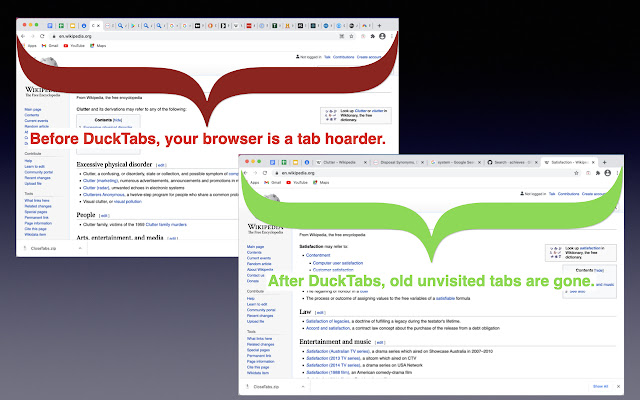Reload the page in the back Clutter window
The image size is (640, 400).
[42, 36]
